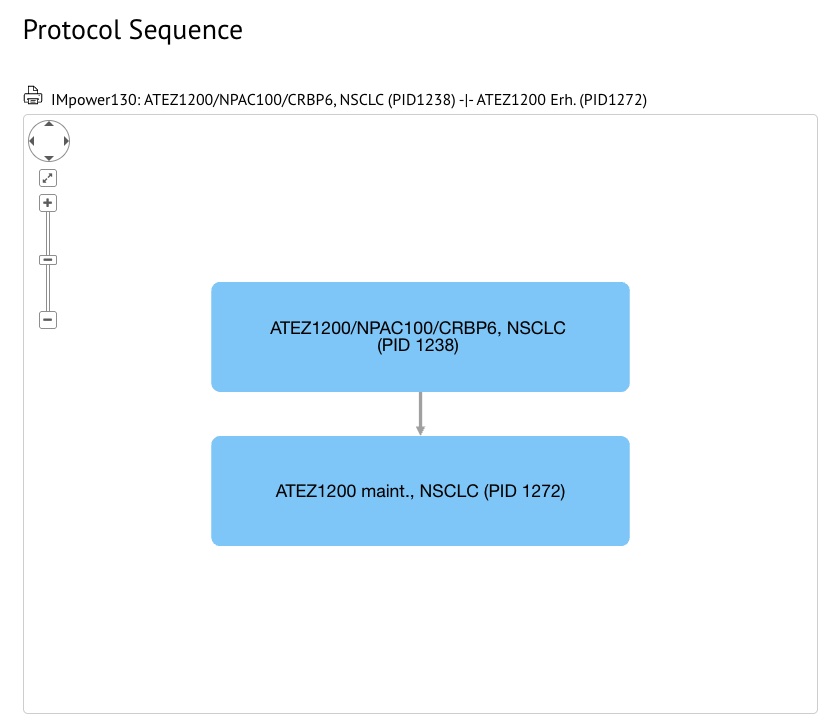Screen dimensions: 831x726
Task: Click the upper portion of the zoom slider track
Action: pos(47,230)
